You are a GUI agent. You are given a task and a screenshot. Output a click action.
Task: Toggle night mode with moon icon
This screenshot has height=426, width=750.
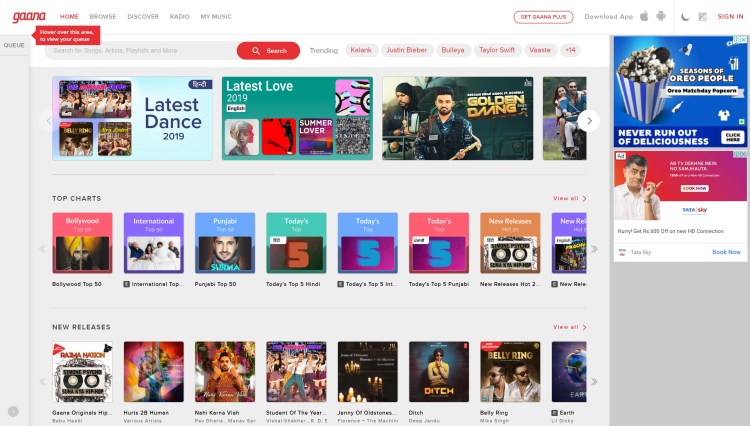tap(685, 17)
